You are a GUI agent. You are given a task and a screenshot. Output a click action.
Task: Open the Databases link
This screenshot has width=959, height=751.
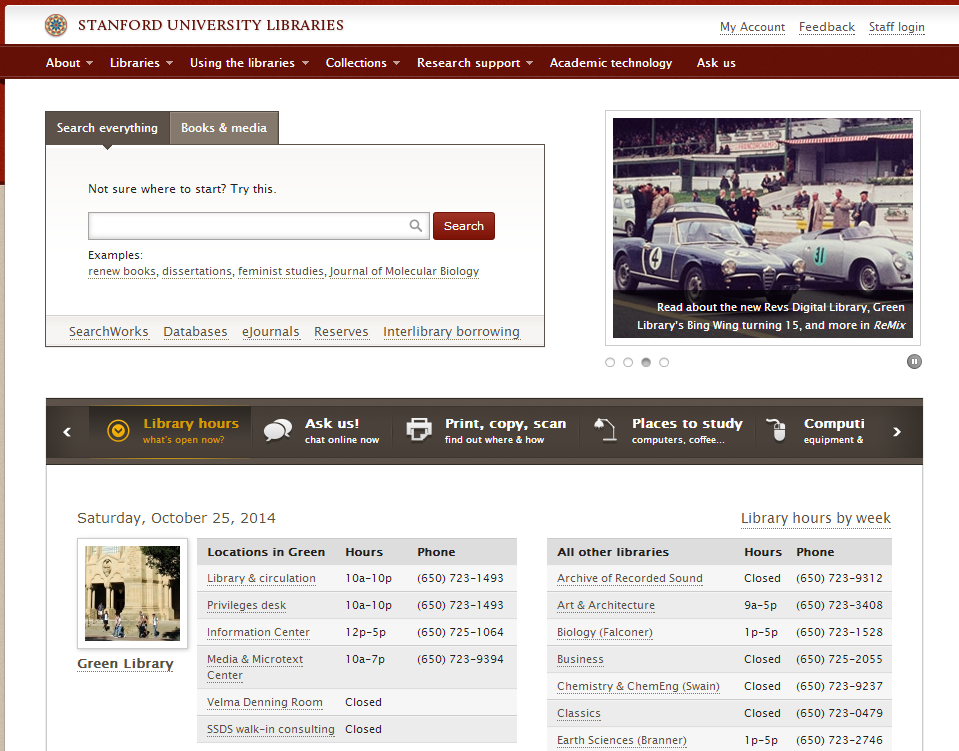tap(195, 331)
